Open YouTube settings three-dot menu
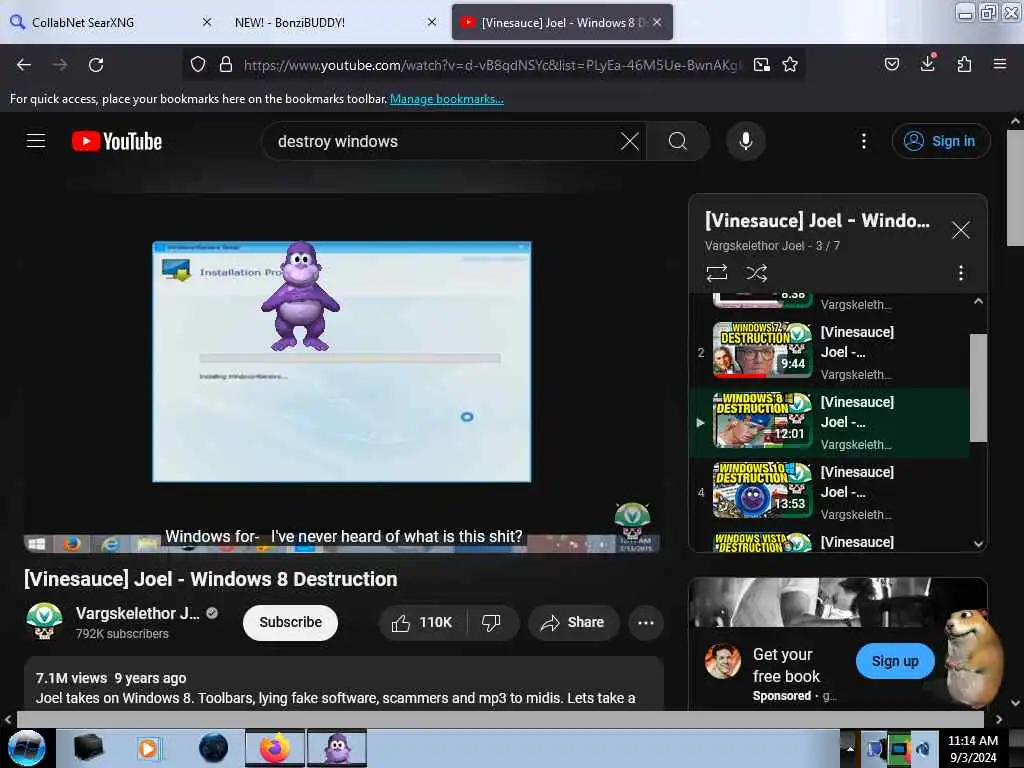This screenshot has width=1024, height=768. coord(863,141)
